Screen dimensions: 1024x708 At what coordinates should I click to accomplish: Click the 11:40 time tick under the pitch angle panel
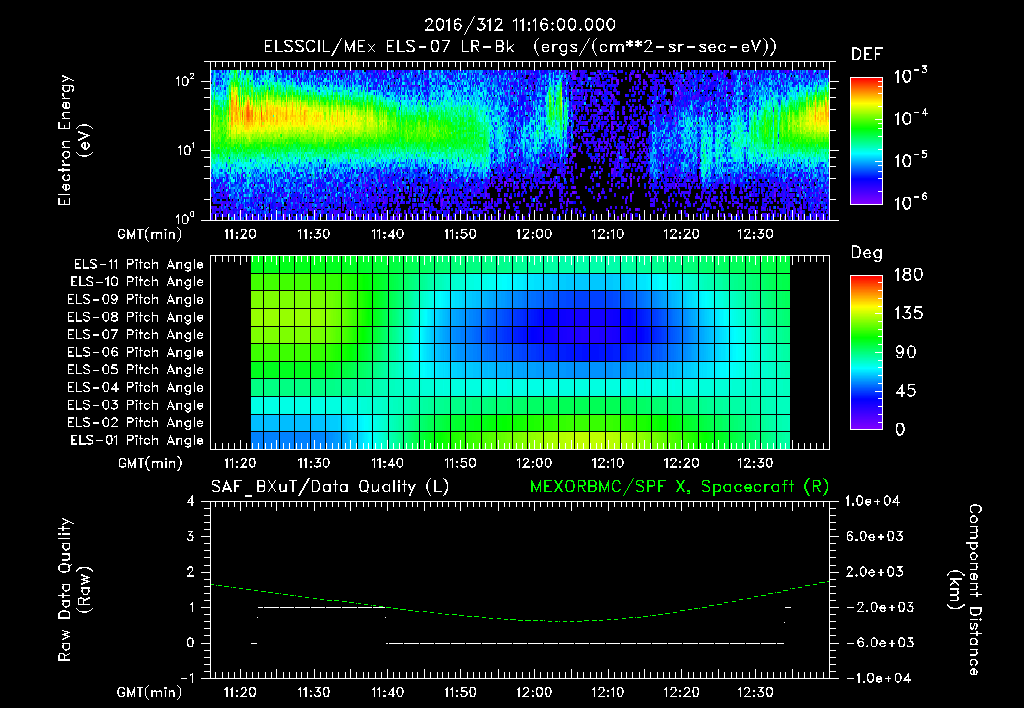click(387, 464)
